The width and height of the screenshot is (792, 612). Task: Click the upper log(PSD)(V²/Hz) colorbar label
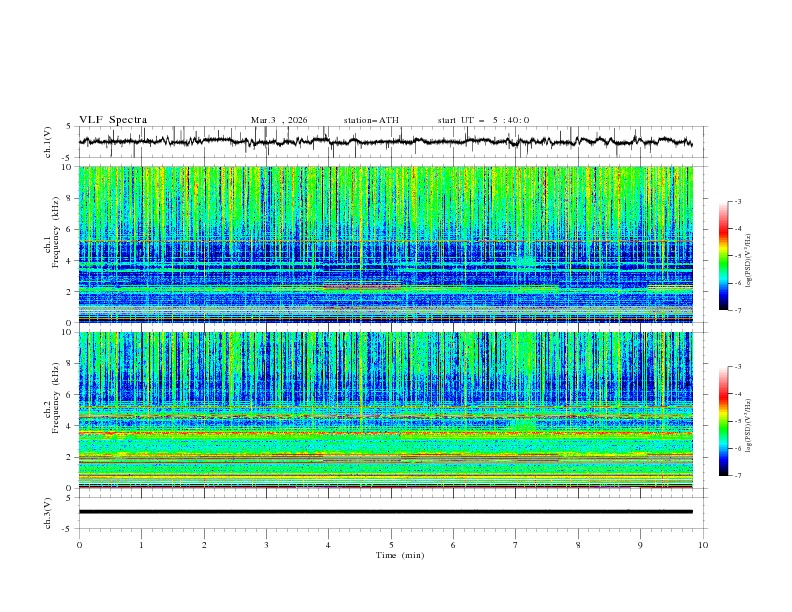(748, 261)
